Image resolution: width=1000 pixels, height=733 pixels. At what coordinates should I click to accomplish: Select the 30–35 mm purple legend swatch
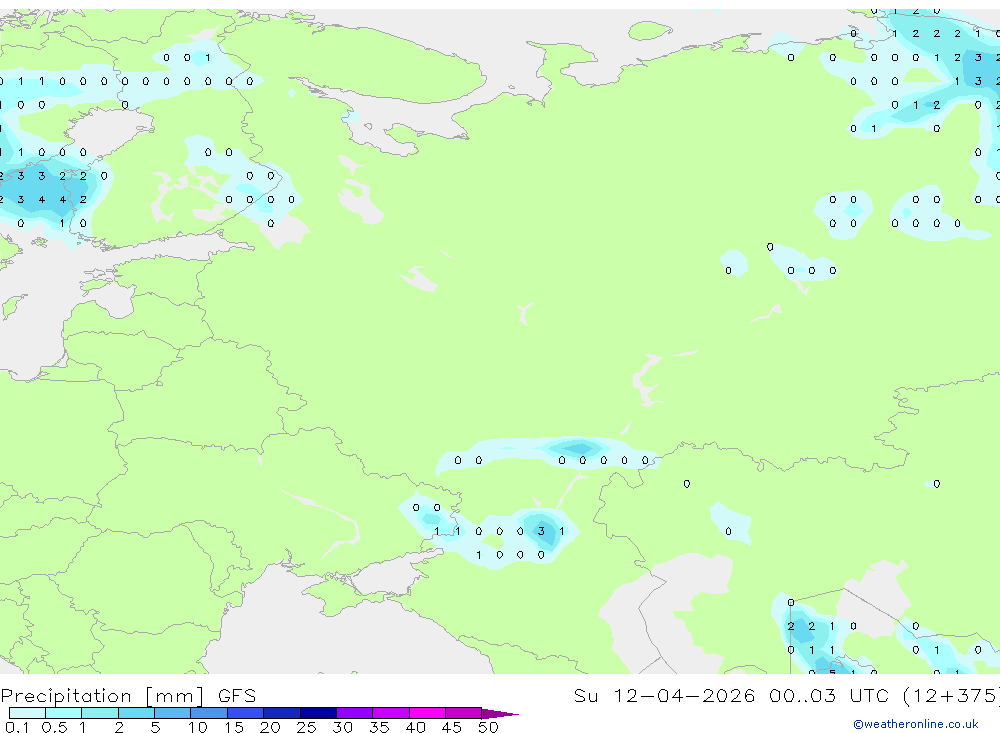(354, 713)
